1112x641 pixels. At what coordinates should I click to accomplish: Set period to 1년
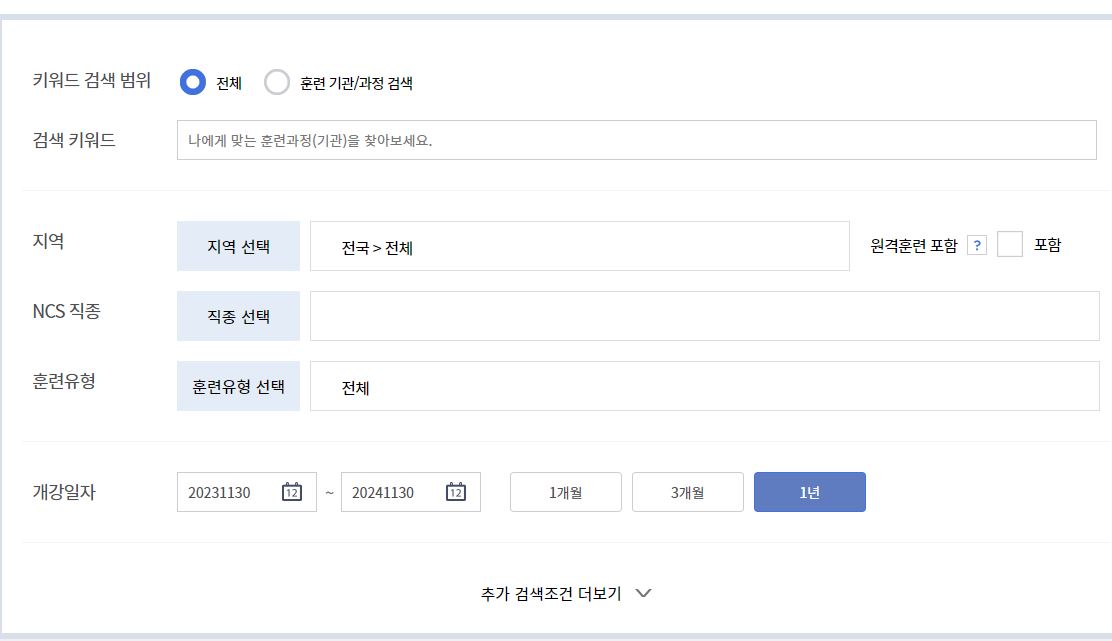[810, 492]
